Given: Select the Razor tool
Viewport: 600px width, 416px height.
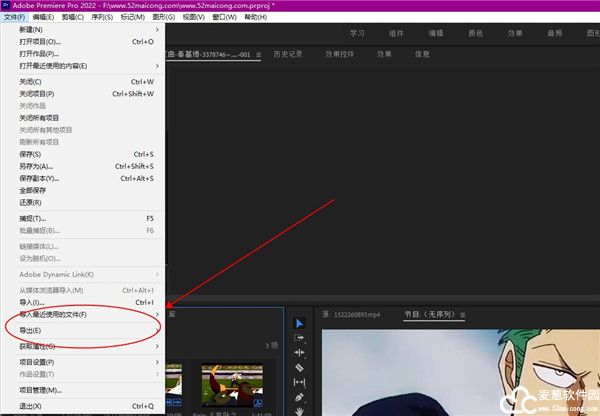Looking at the screenshot, I should pos(299,368).
